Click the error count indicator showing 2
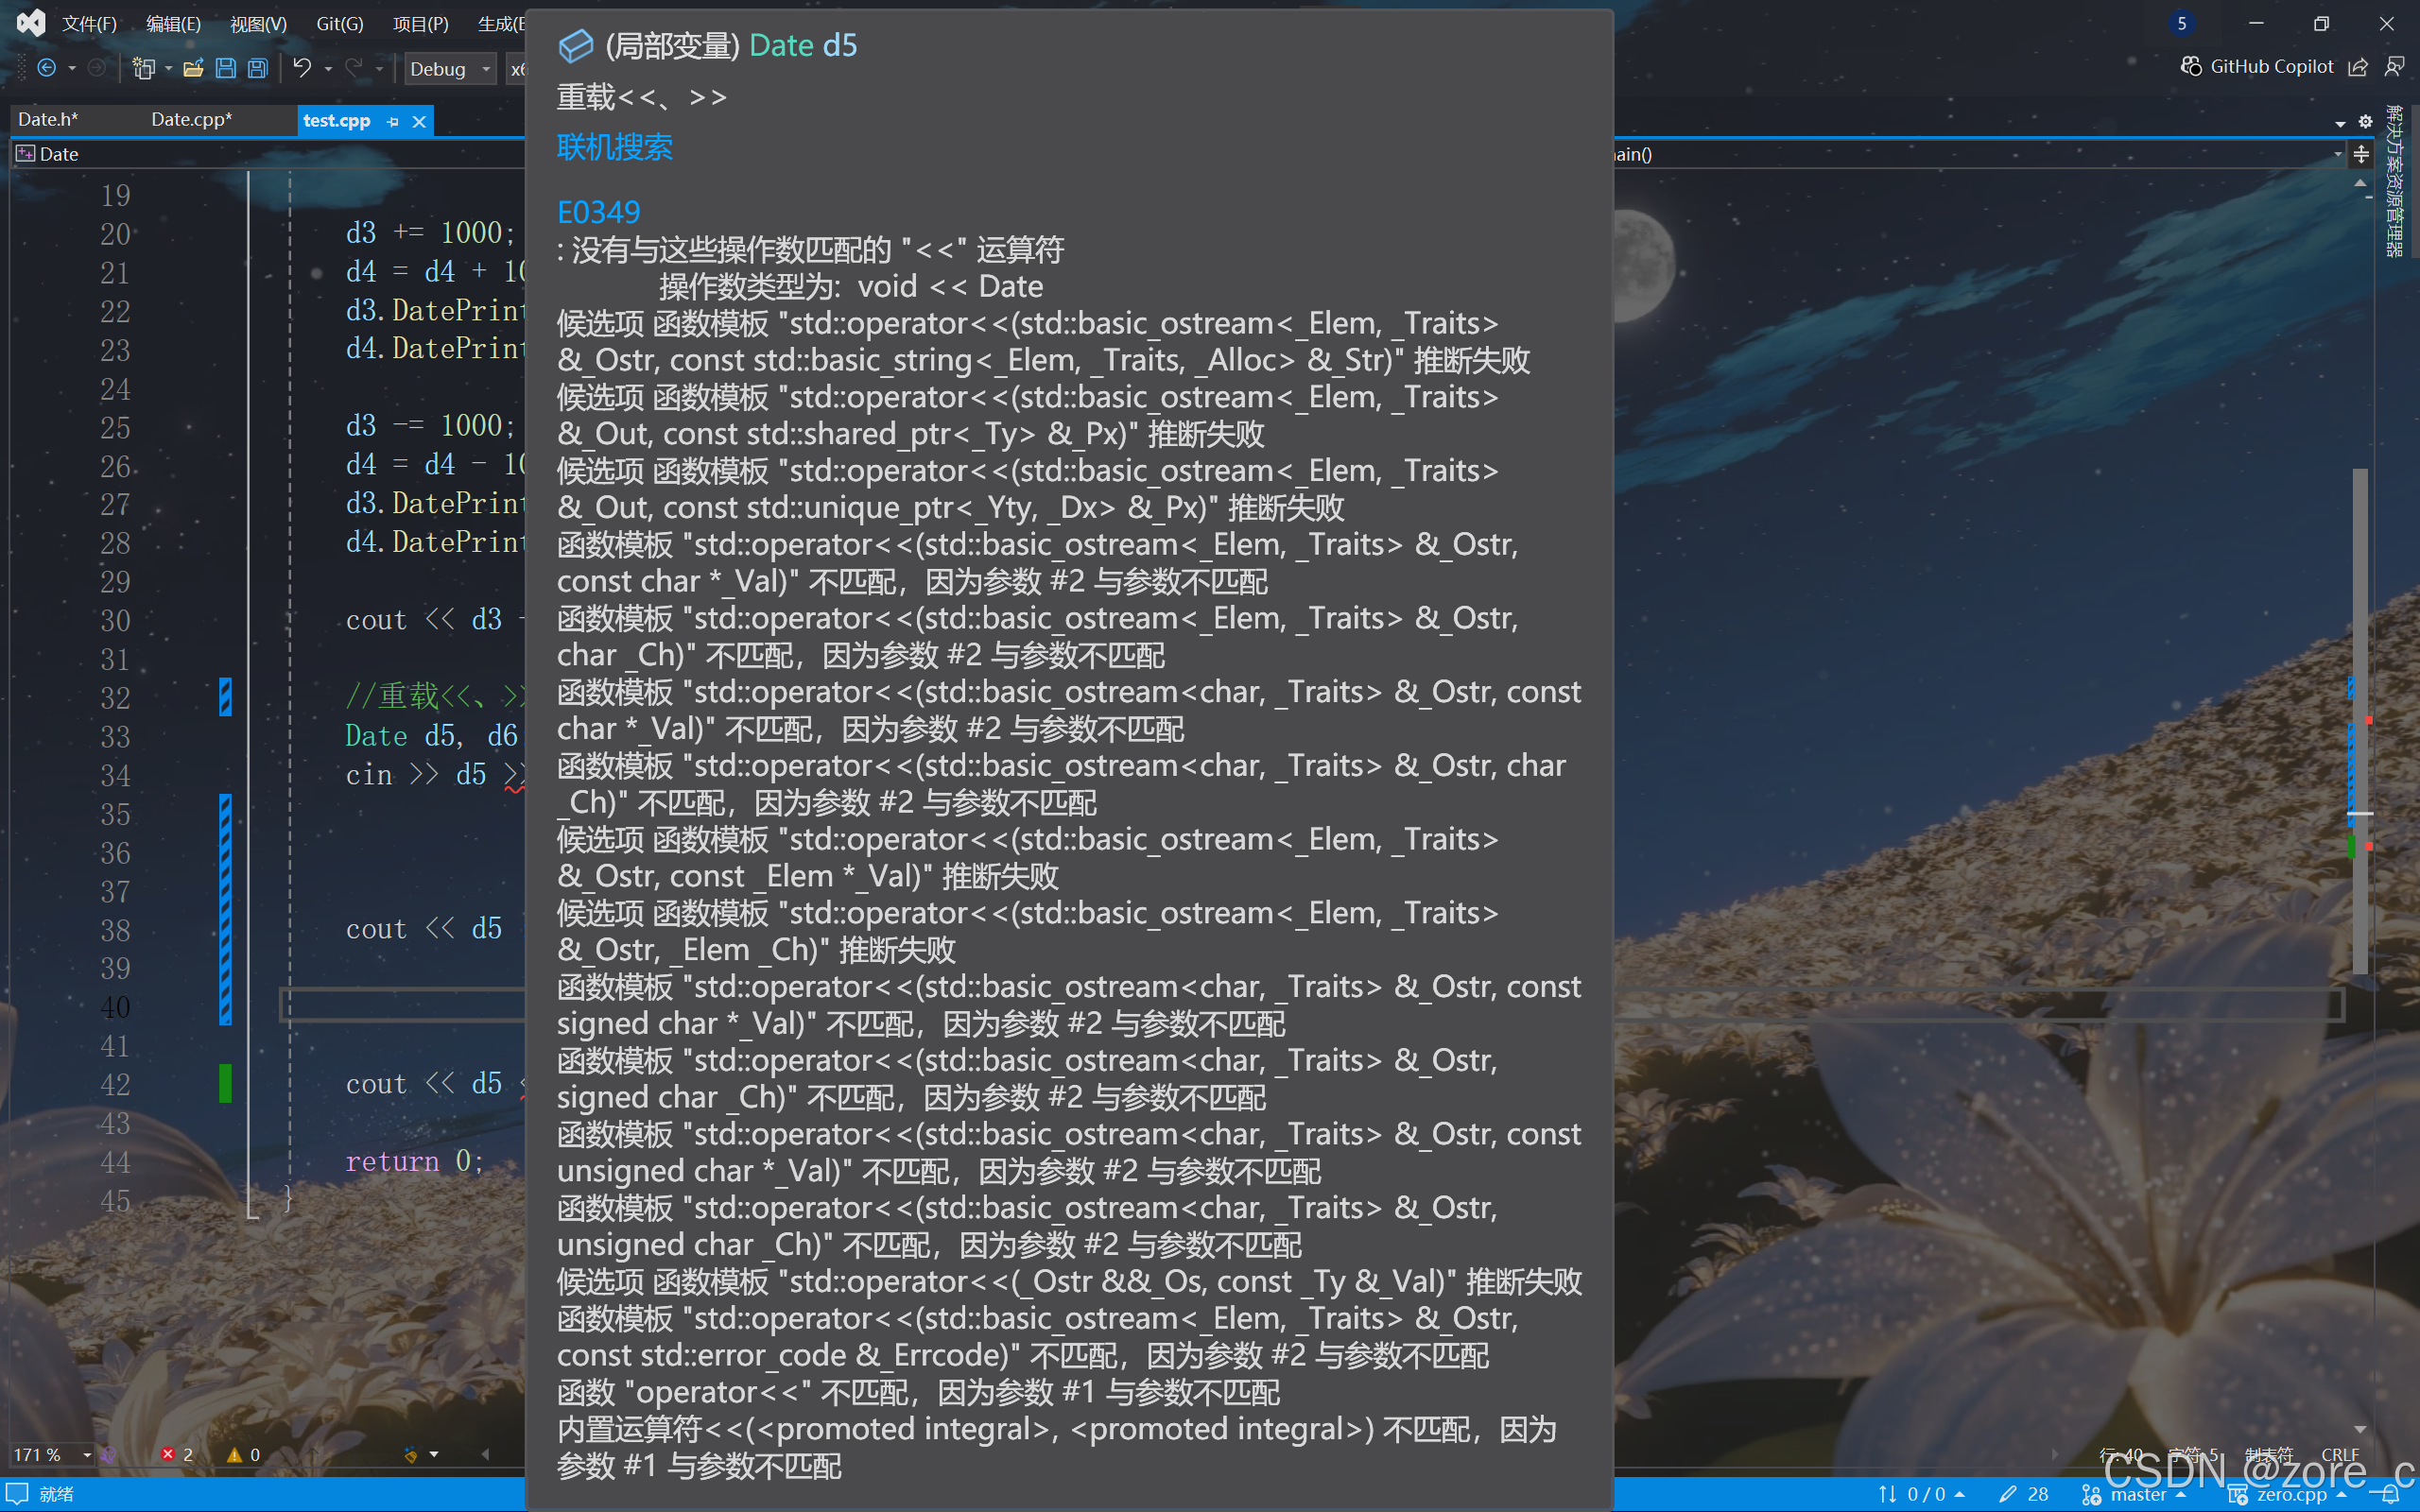2420x1512 pixels. pos(177,1454)
